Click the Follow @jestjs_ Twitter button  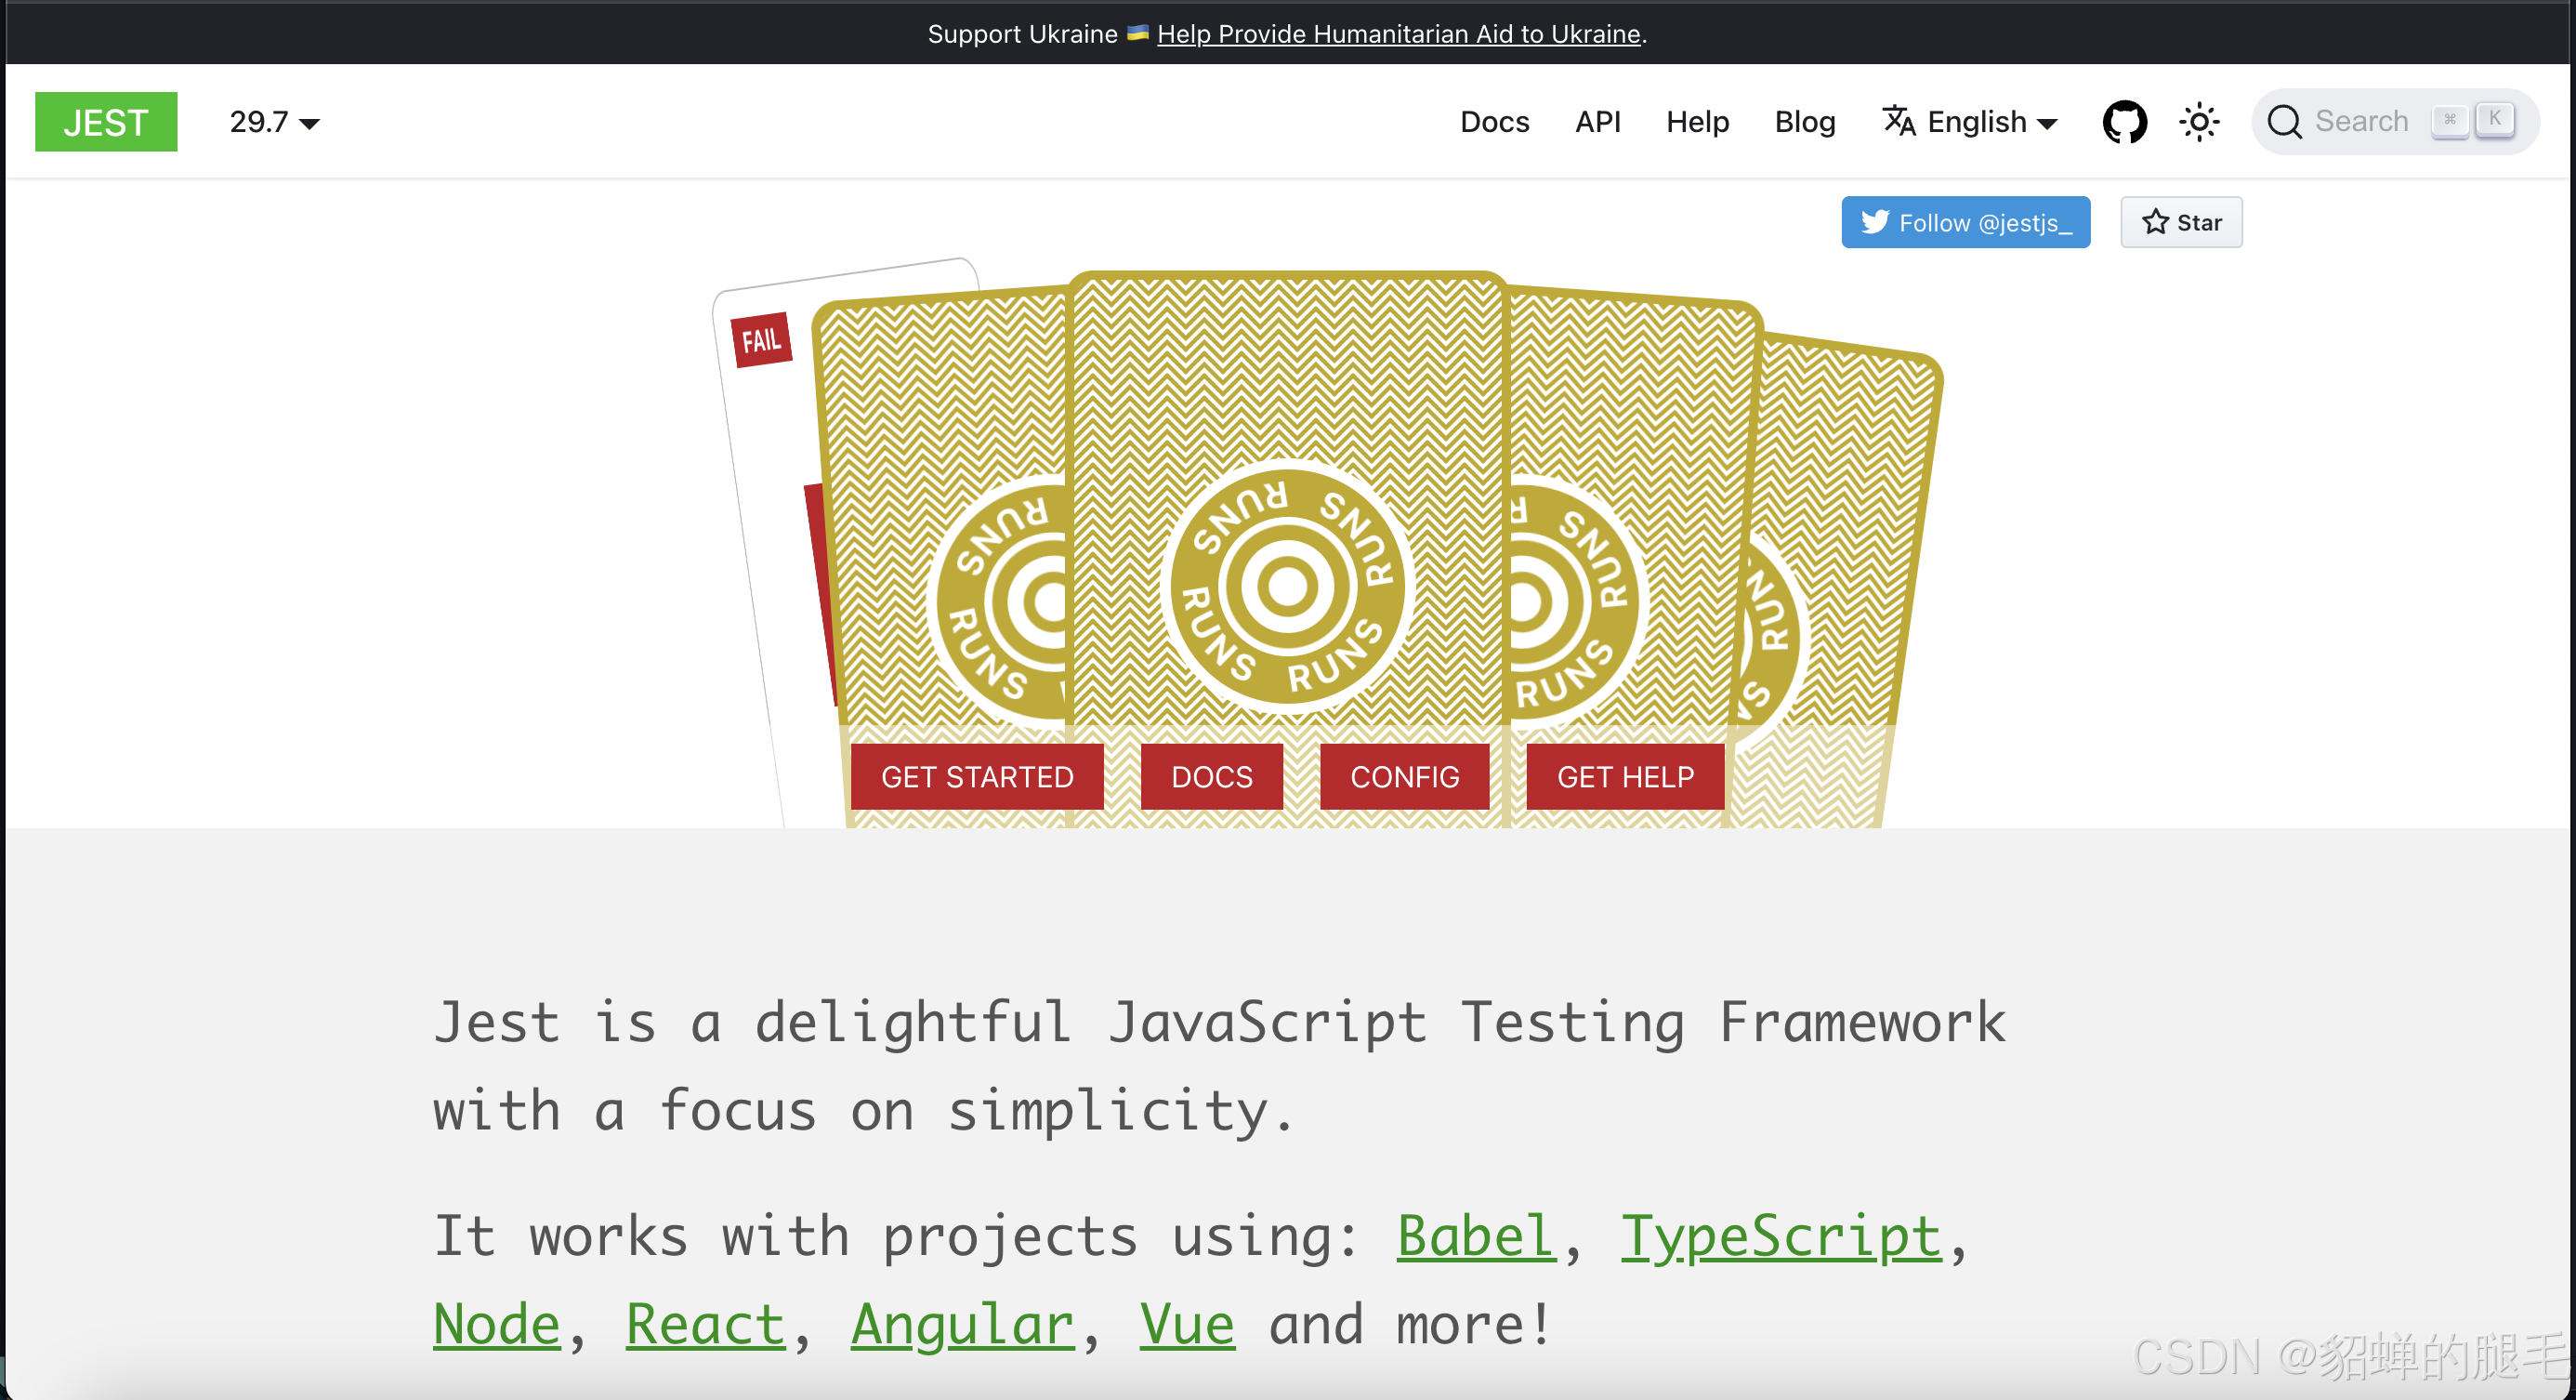(x=1965, y=222)
